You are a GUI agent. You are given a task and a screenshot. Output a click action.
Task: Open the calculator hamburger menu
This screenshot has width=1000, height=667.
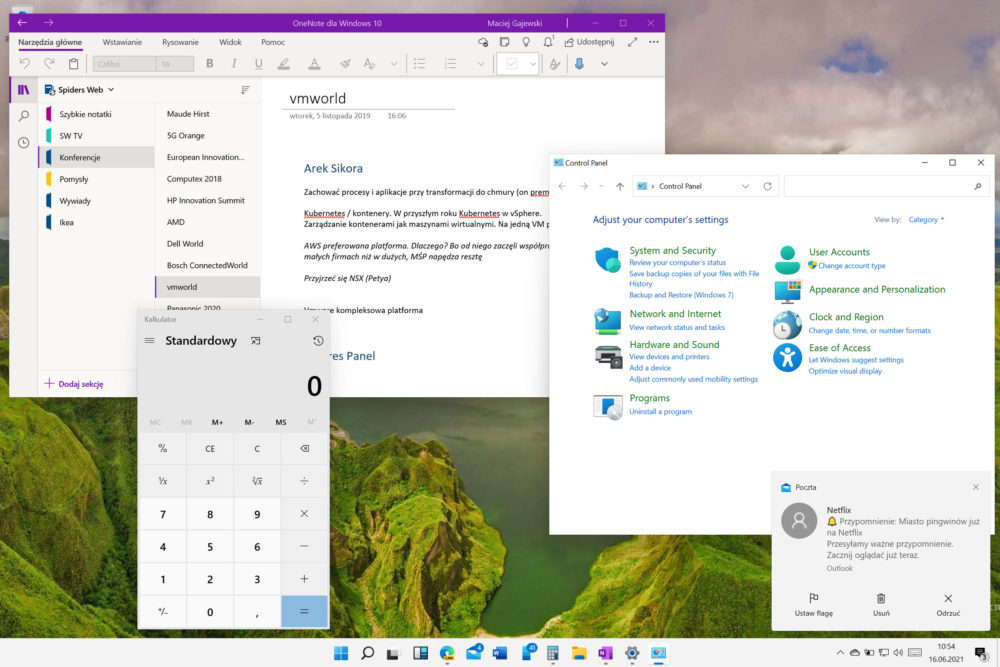[x=149, y=341]
